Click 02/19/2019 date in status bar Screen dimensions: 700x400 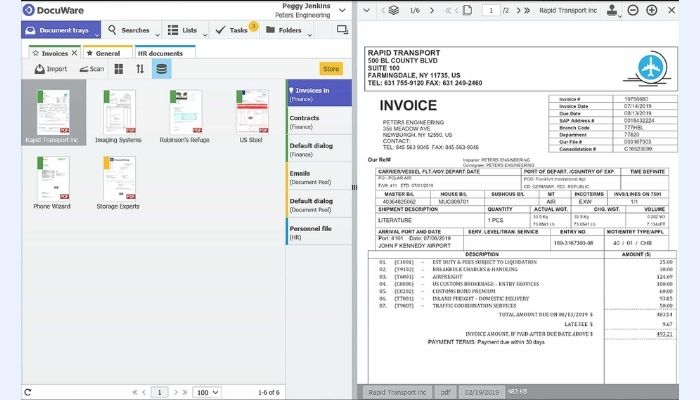pyautogui.click(x=482, y=392)
